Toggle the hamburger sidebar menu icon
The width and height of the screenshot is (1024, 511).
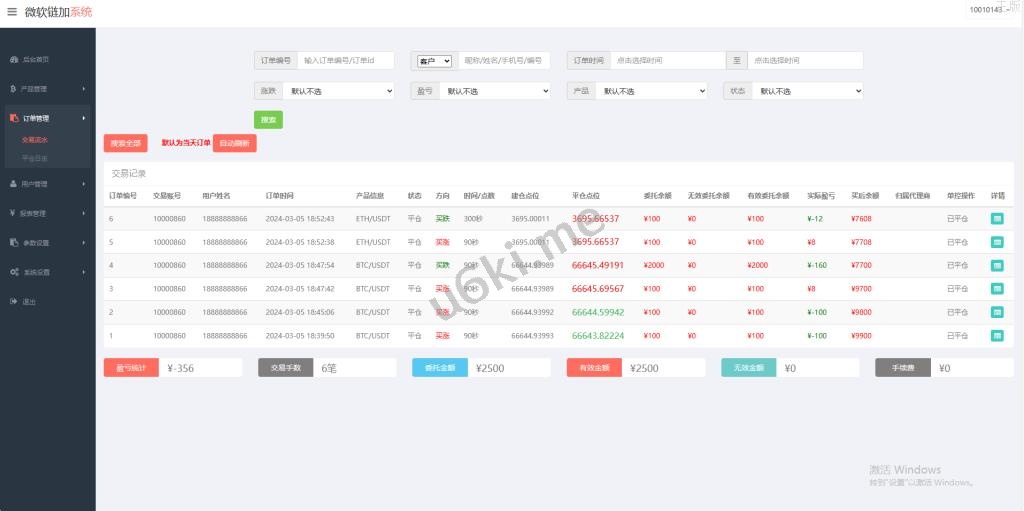12,12
